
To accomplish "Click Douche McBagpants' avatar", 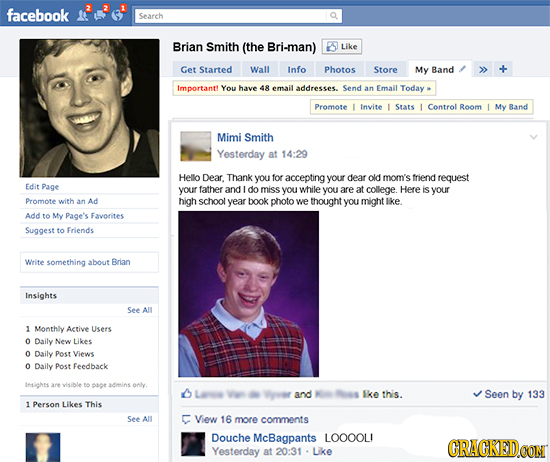I will pos(193,444).
